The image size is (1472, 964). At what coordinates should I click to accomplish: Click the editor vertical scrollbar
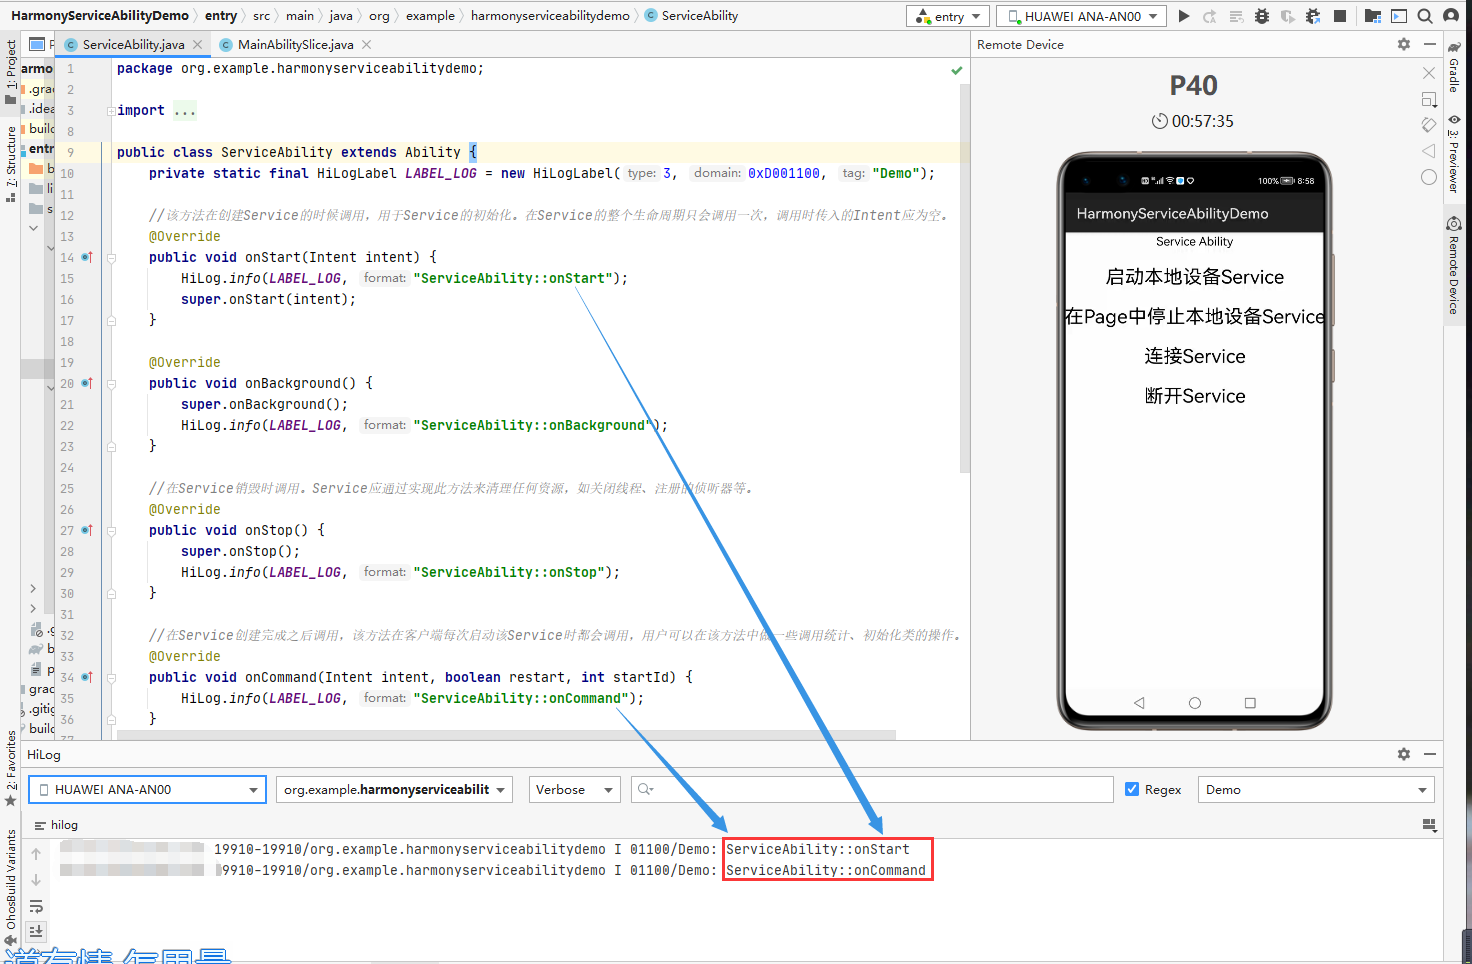[965, 278]
